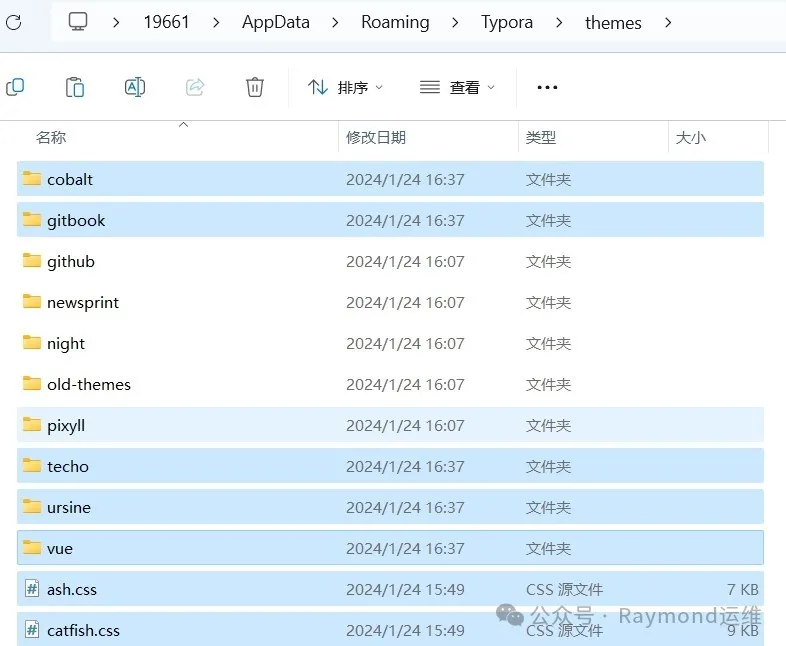The height and width of the screenshot is (646, 786).
Task: Select the newsprint folder name
Action: (83, 303)
